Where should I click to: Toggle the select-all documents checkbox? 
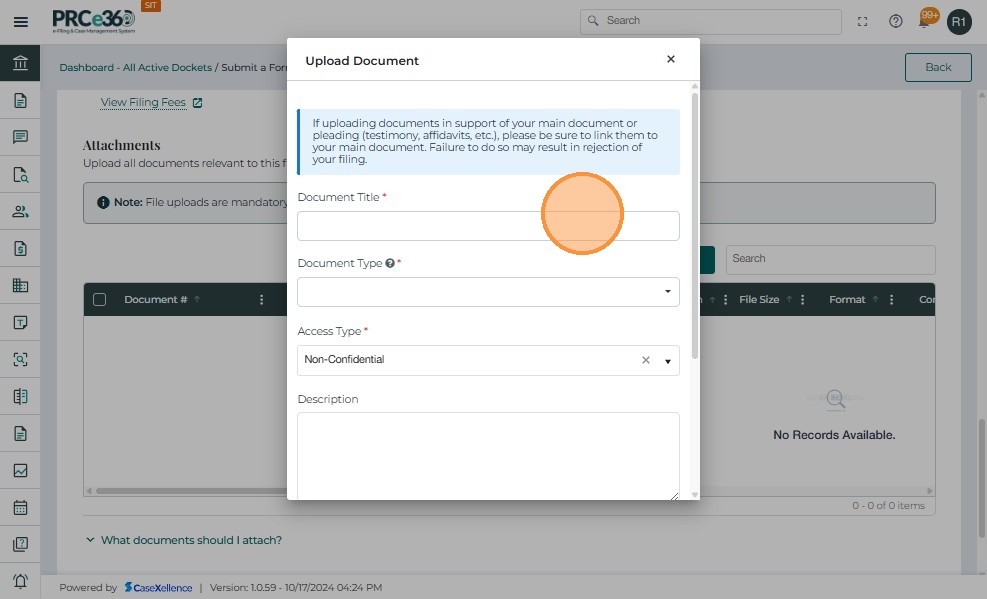pos(99,299)
